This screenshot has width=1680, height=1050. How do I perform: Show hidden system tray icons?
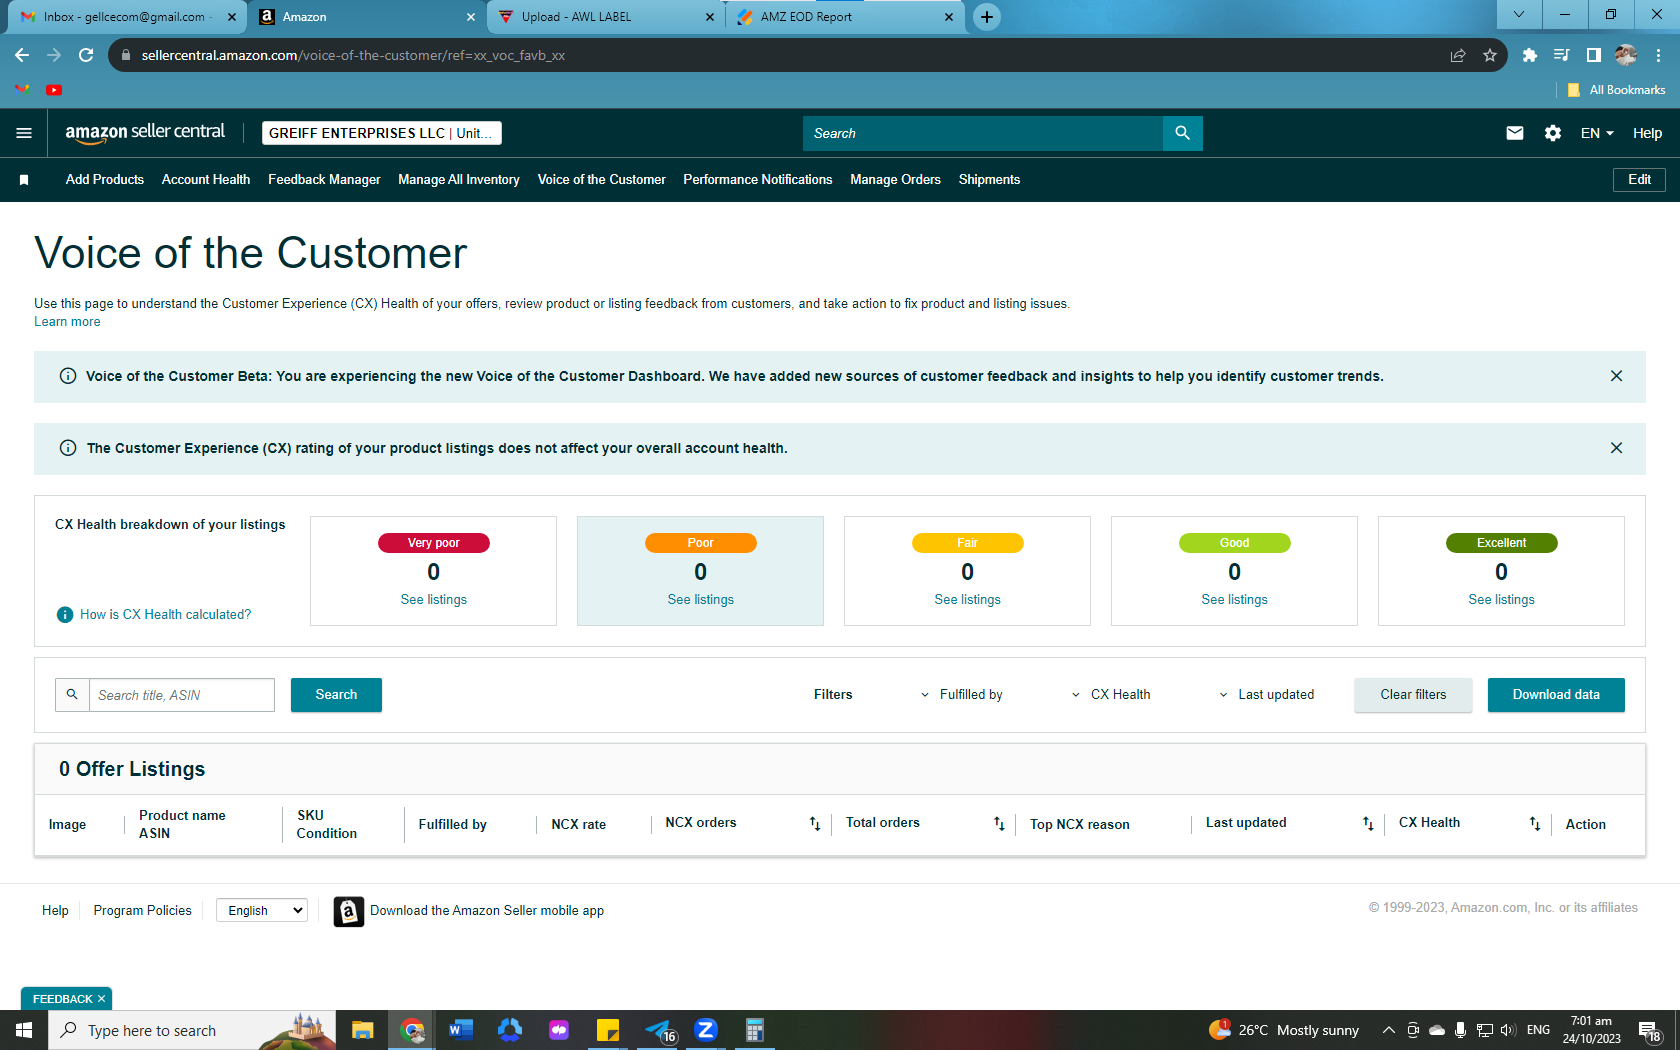point(1388,1030)
